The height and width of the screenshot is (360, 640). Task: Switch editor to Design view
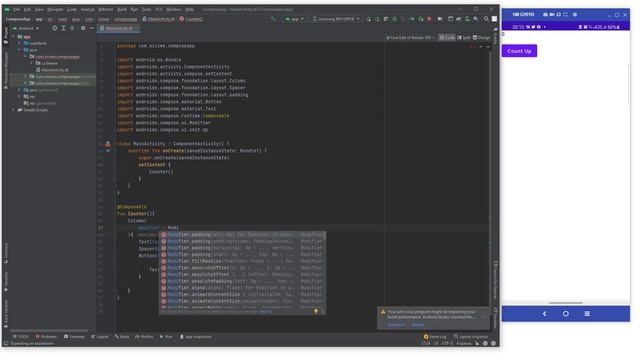click(482, 38)
